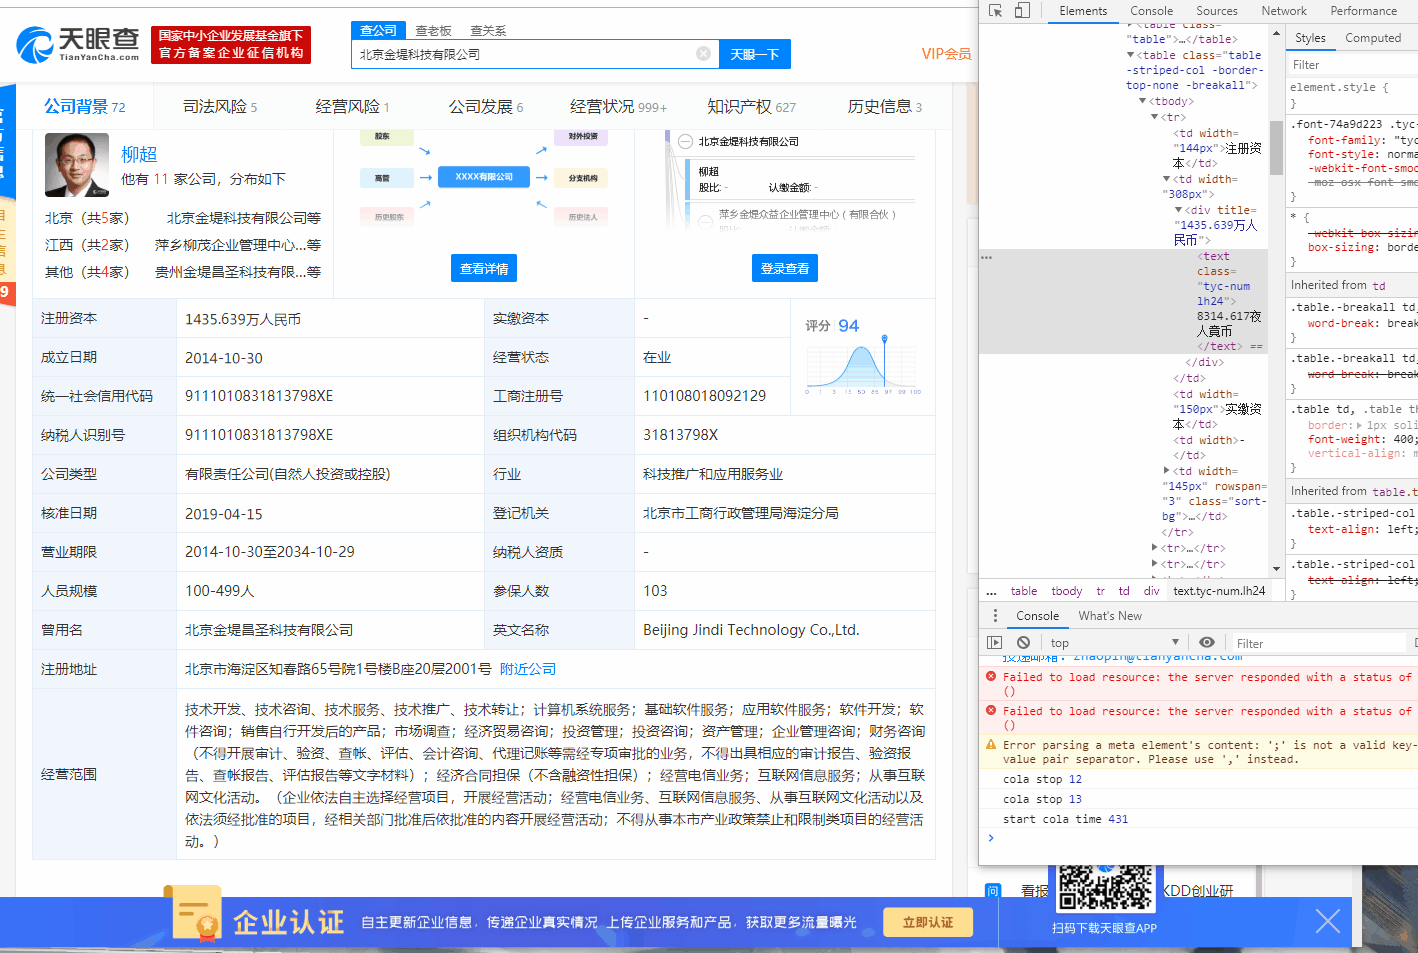
Task: Open the 柳超 name link
Action: pyautogui.click(x=139, y=154)
